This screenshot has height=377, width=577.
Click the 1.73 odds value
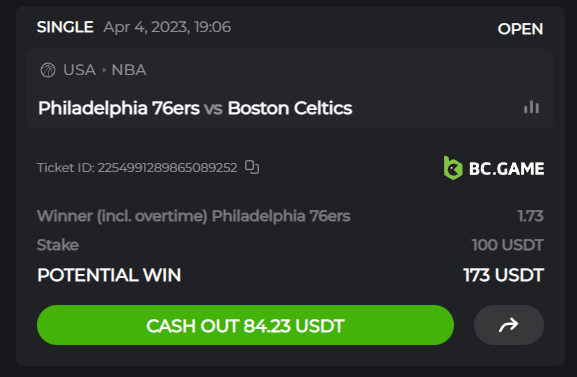[530, 216]
